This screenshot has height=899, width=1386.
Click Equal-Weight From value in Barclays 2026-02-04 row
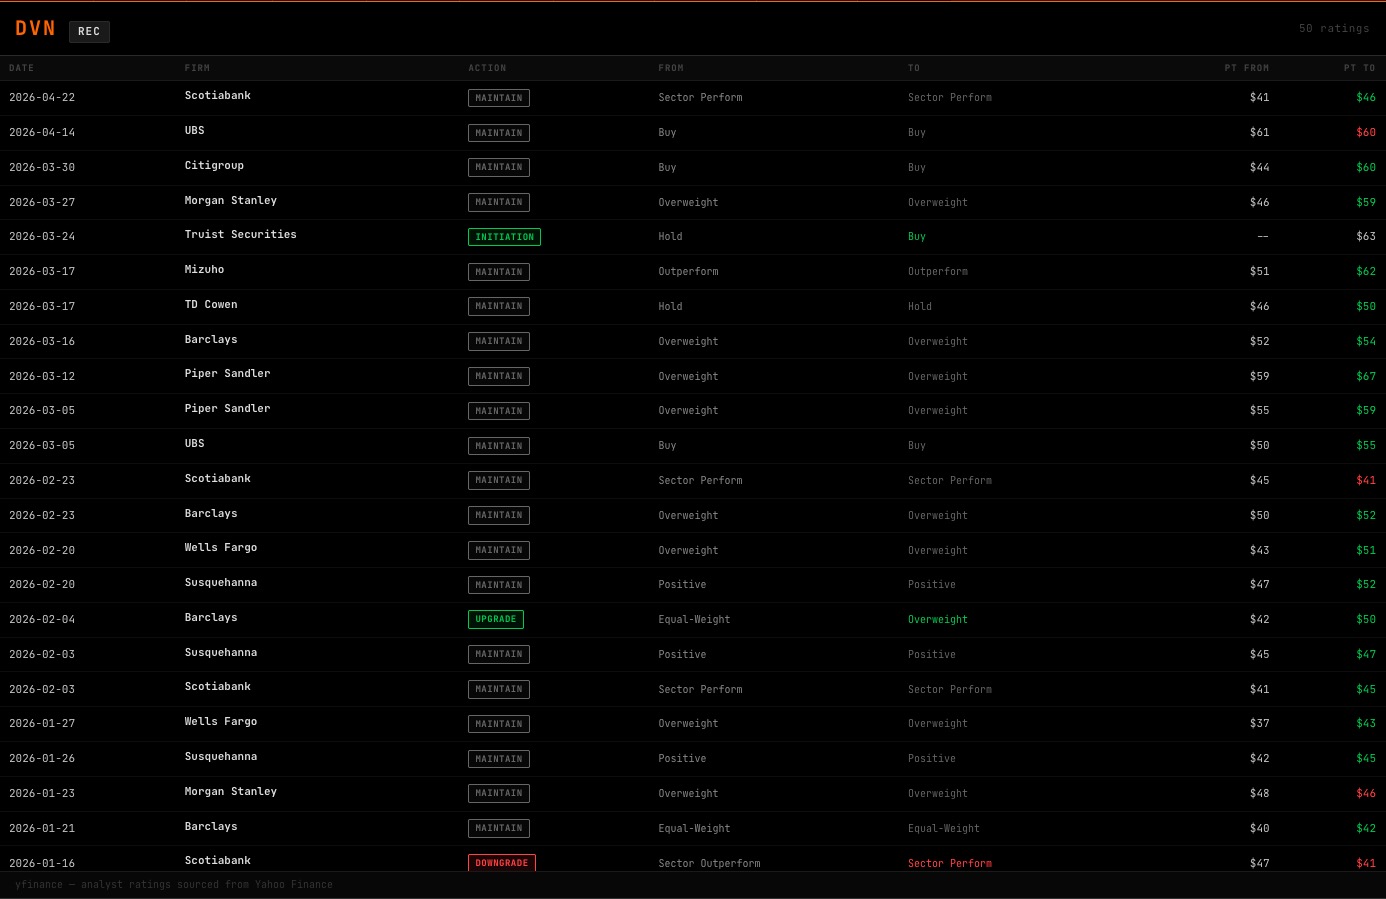694,620
